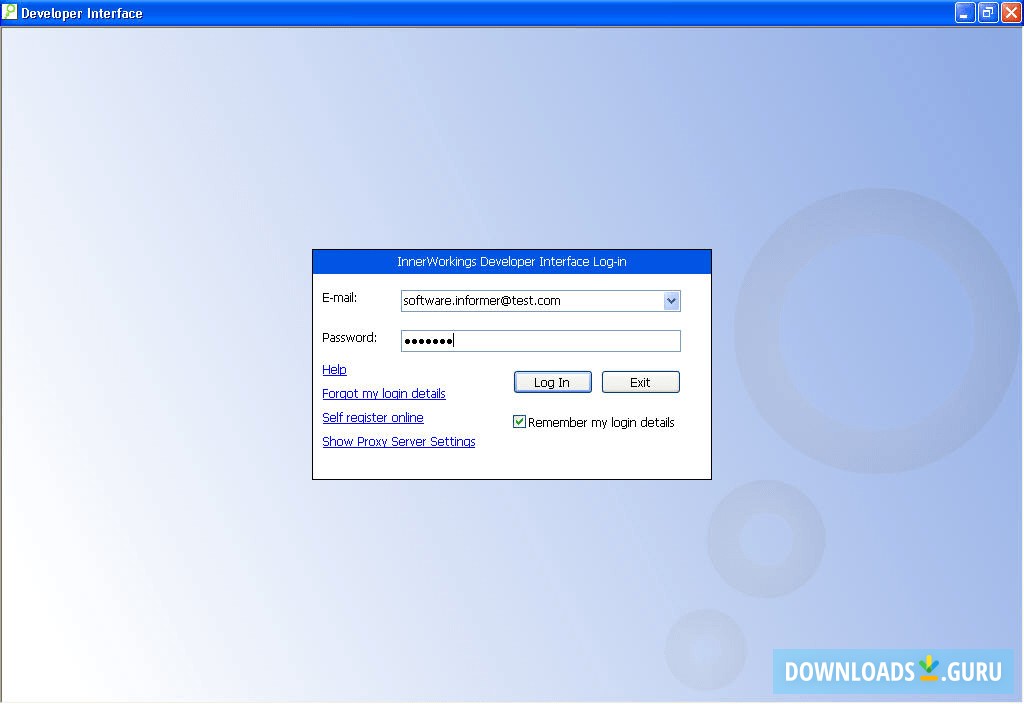The image size is (1024, 704).
Task: Close the Developer Interface window
Action: (x=1010, y=12)
